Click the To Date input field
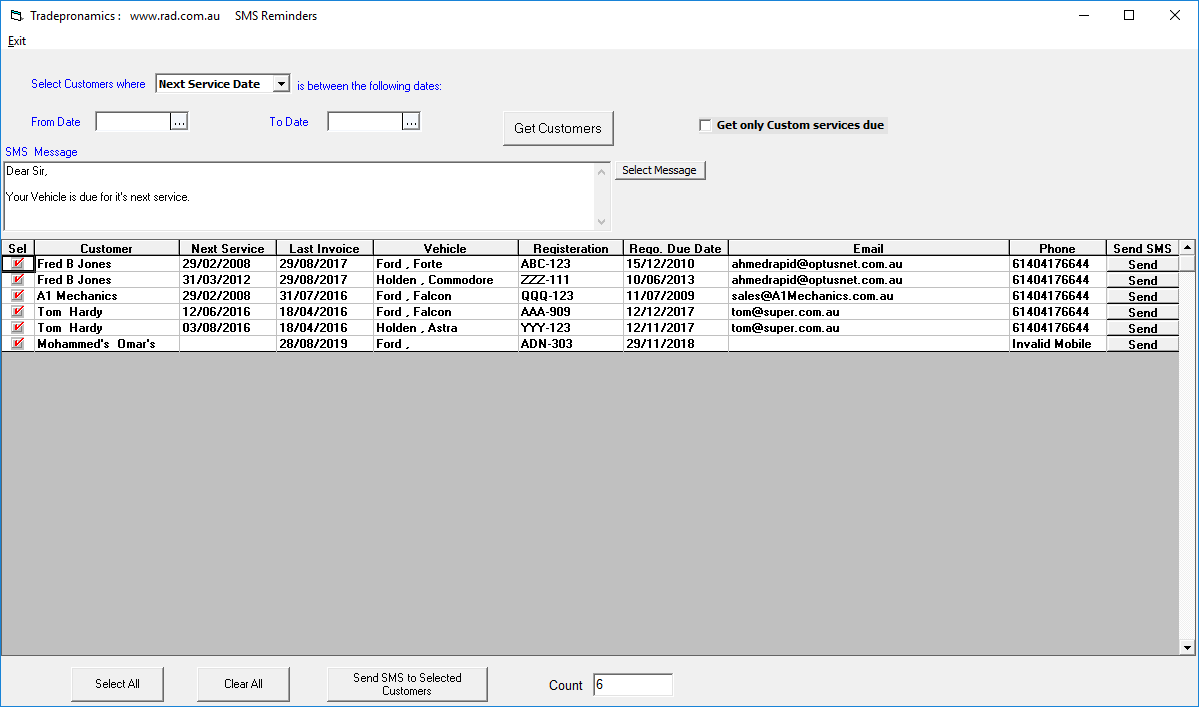The image size is (1199, 707). pos(365,122)
